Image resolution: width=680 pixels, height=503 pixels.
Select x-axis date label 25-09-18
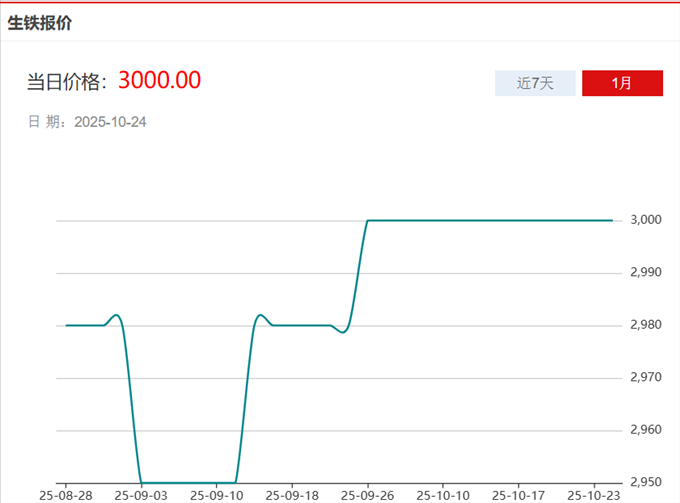coord(292,495)
